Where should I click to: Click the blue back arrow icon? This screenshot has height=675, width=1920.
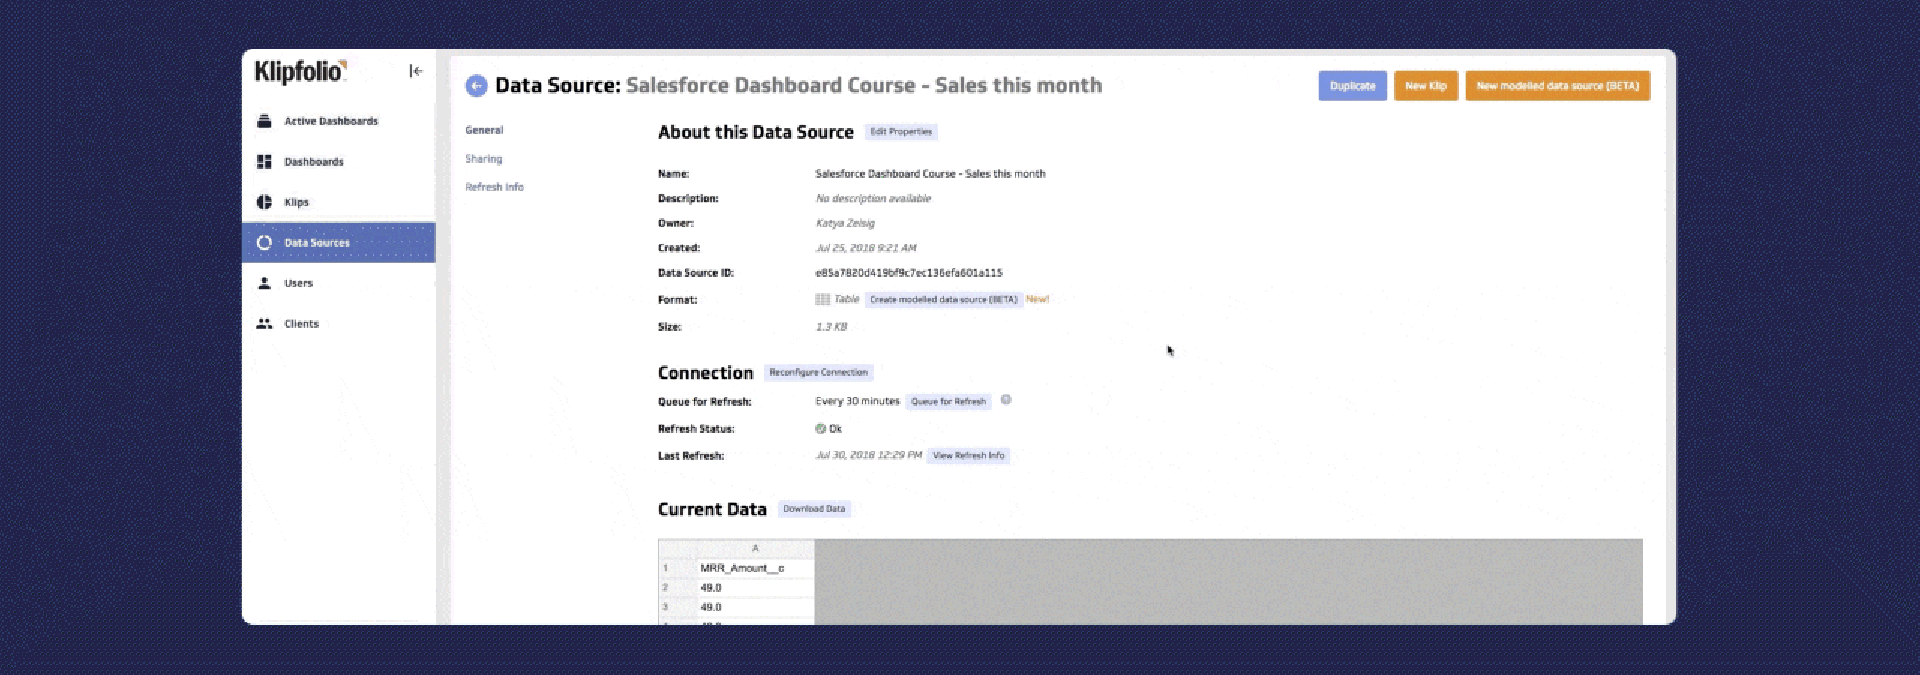477,86
